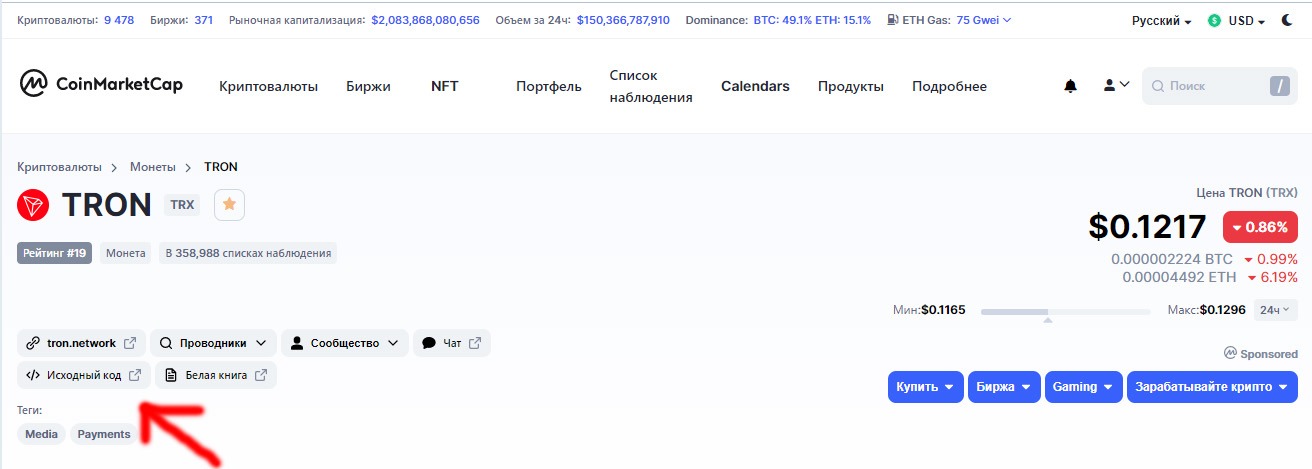This screenshot has width=1312, height=469.
Task: Open Криптовалюты menu in navigation
Action: [x=268, y=86]
